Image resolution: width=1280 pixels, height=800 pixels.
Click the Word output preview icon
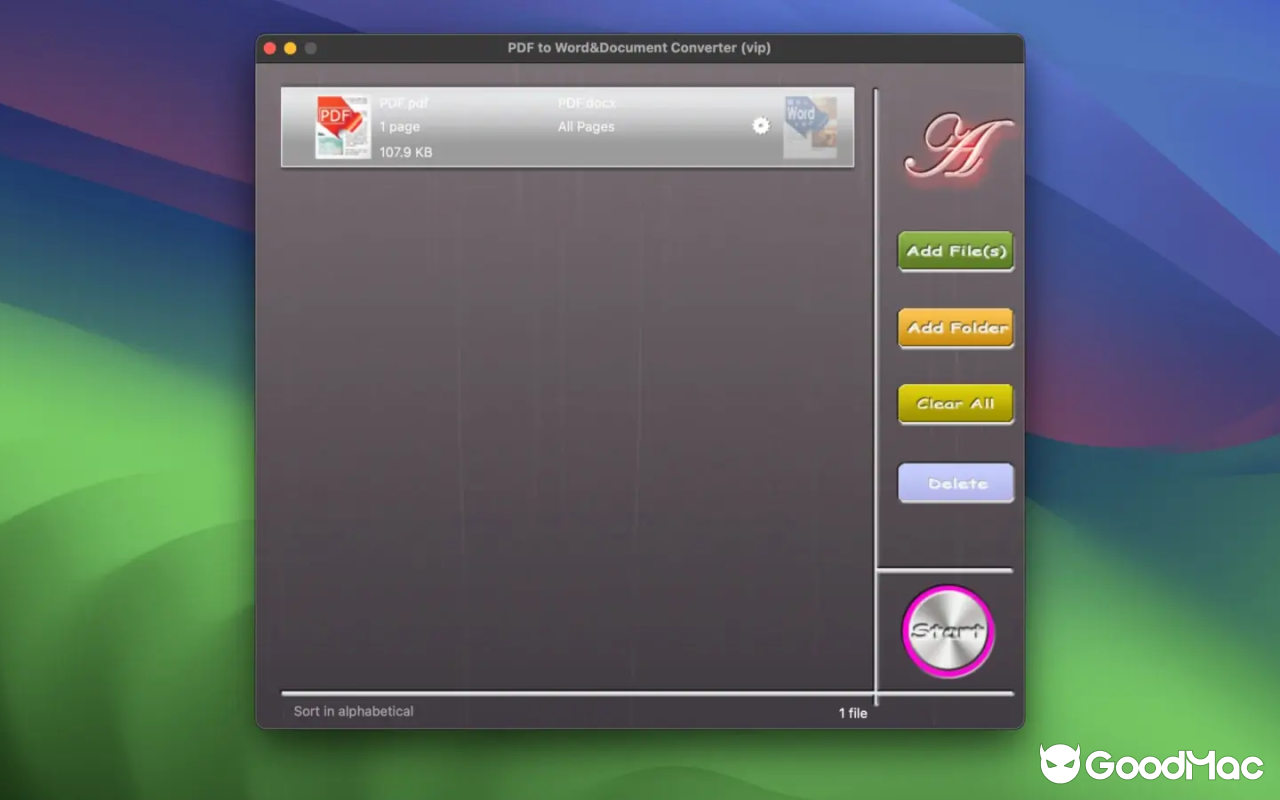point(811,126)
